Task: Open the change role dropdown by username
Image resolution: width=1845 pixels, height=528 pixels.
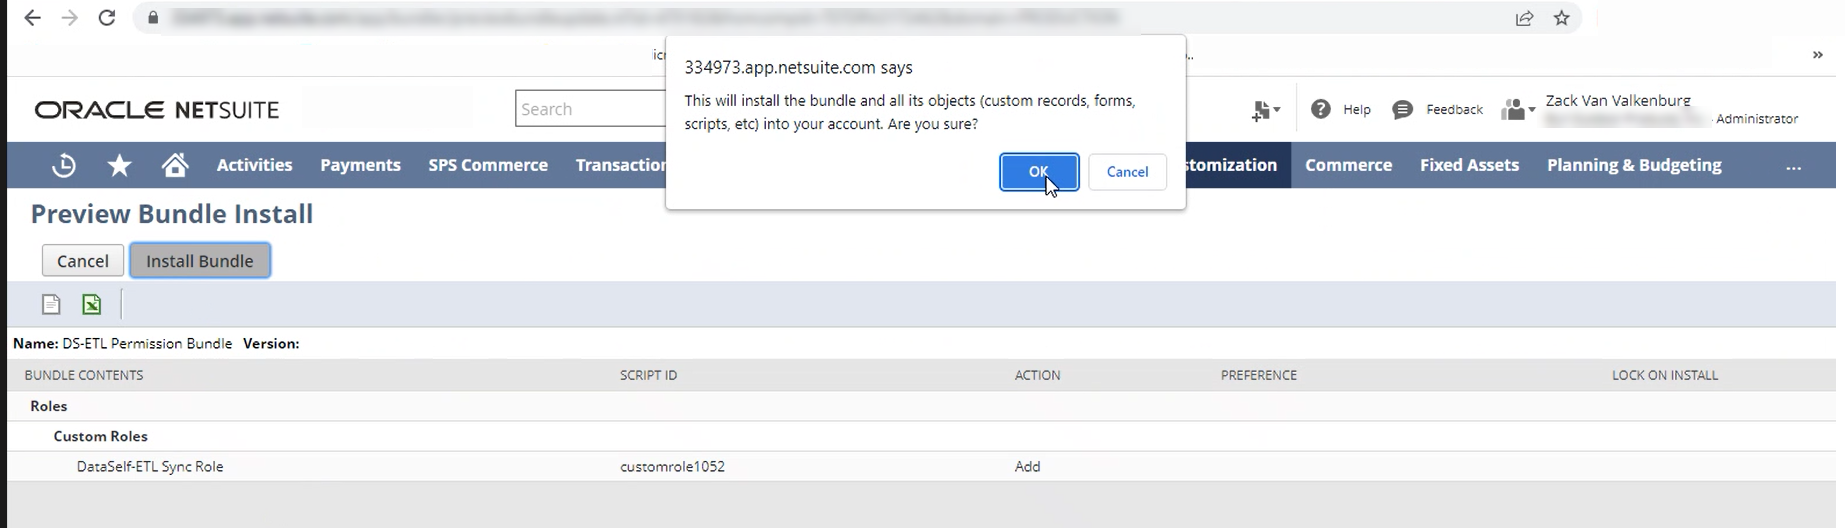Action: (1517, 110)
